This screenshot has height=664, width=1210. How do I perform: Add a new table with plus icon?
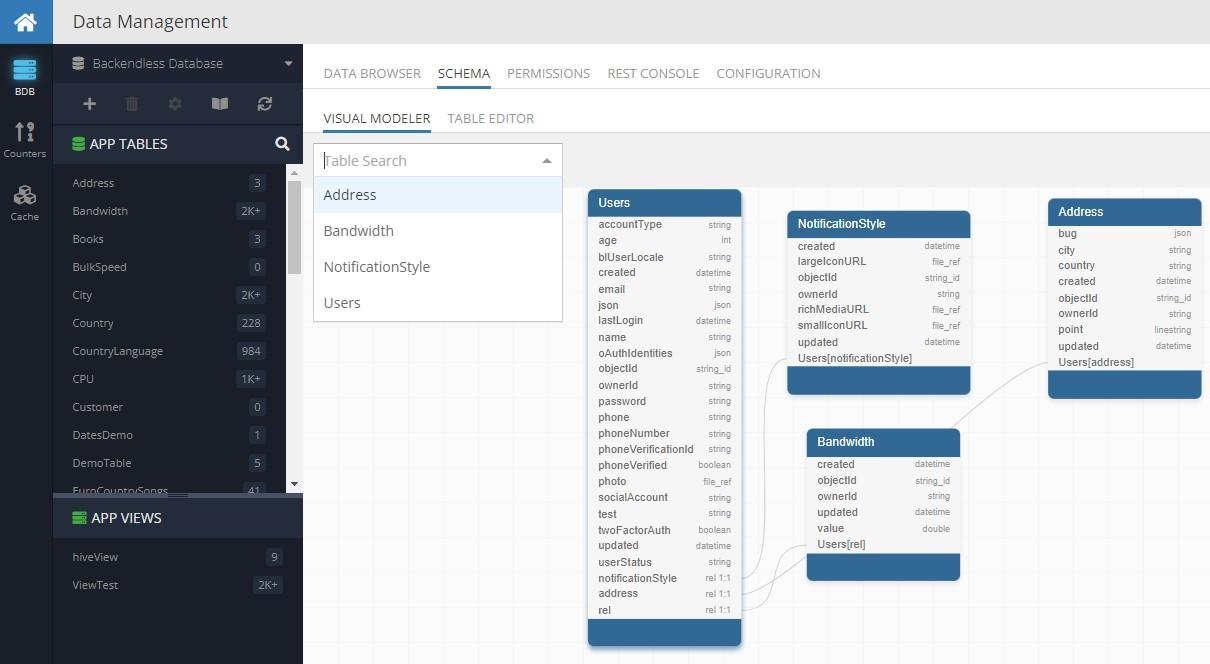coord(89,104)
